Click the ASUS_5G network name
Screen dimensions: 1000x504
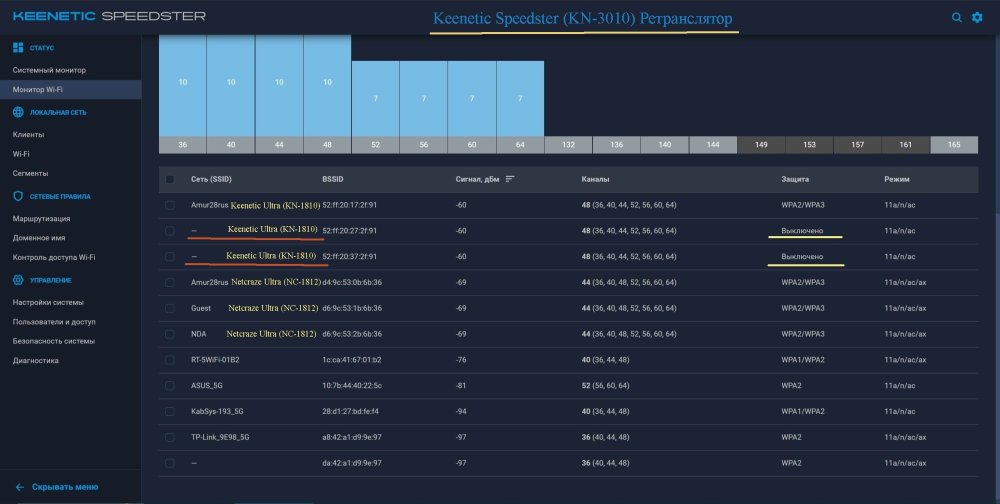[x=207, y=386]
